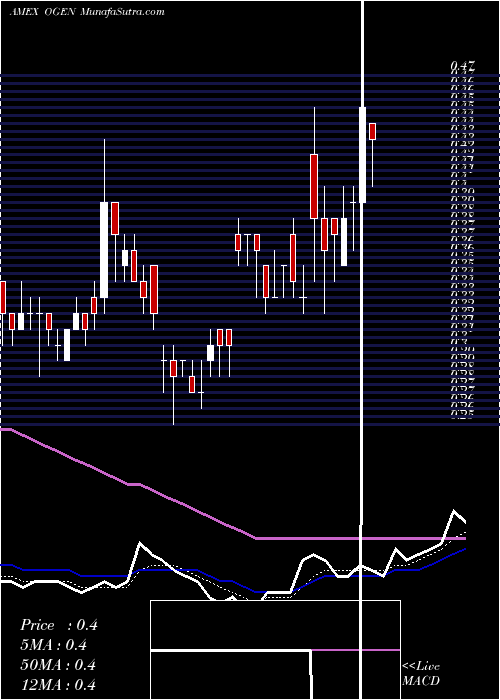Select the tall white candlestick before the last candle

tap(362, 155)
